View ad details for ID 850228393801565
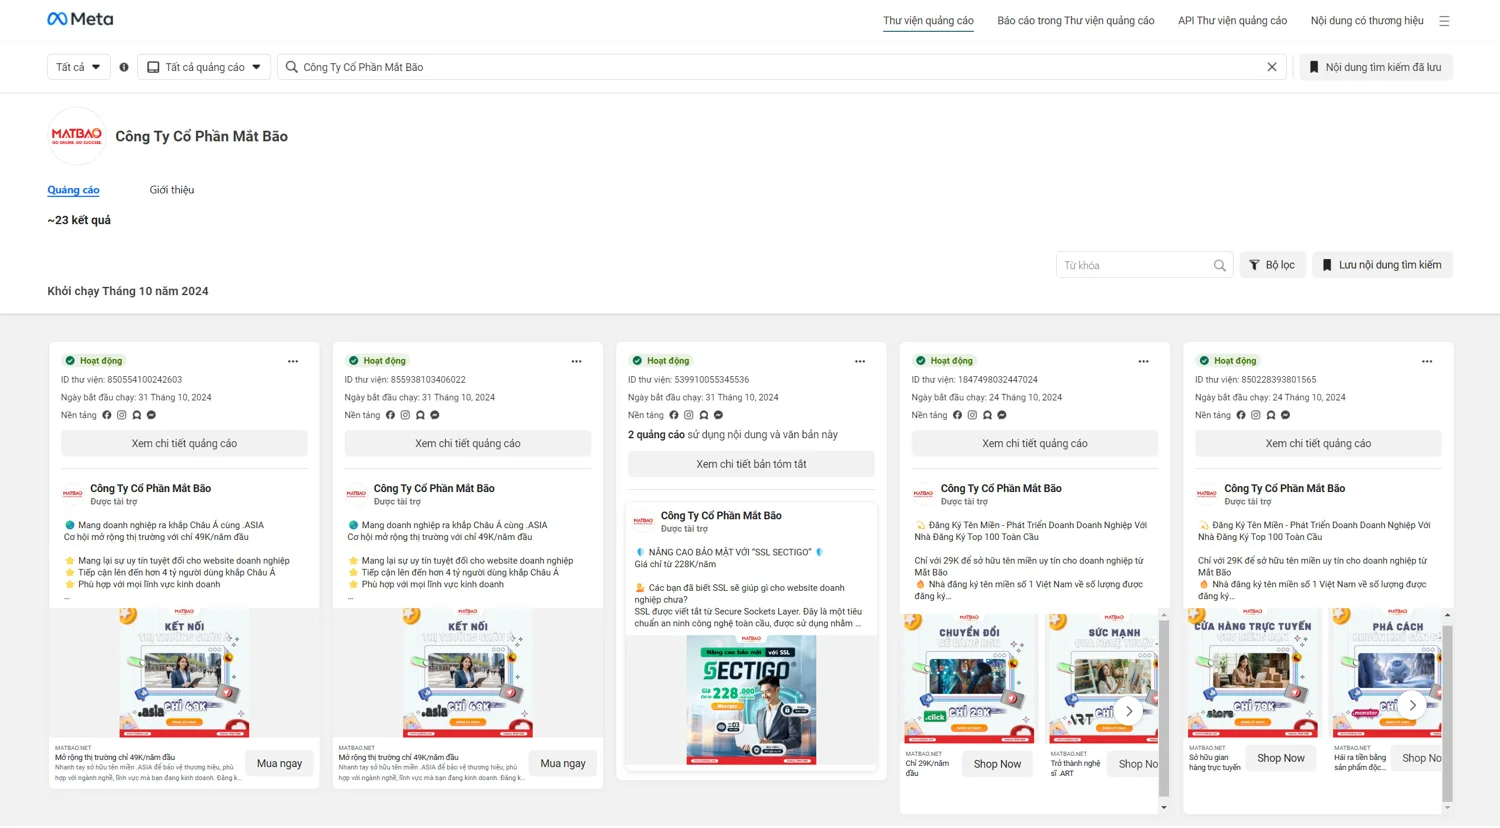Image resolution: width=1500 pixels, height=828 pixels. click(x=1318, y=443)
